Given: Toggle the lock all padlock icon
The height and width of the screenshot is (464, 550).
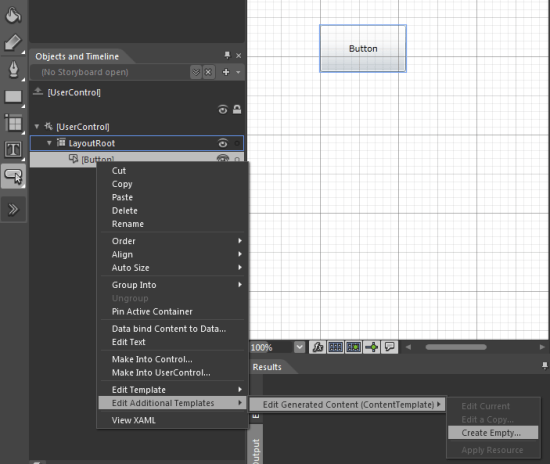Looking at the screenshot, I should click(x=237, y=109).
